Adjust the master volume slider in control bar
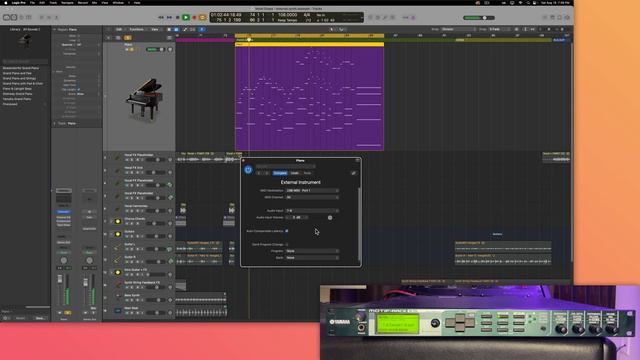Image resolution: width=640 pixels, height=360 pixels. (479, 18)
